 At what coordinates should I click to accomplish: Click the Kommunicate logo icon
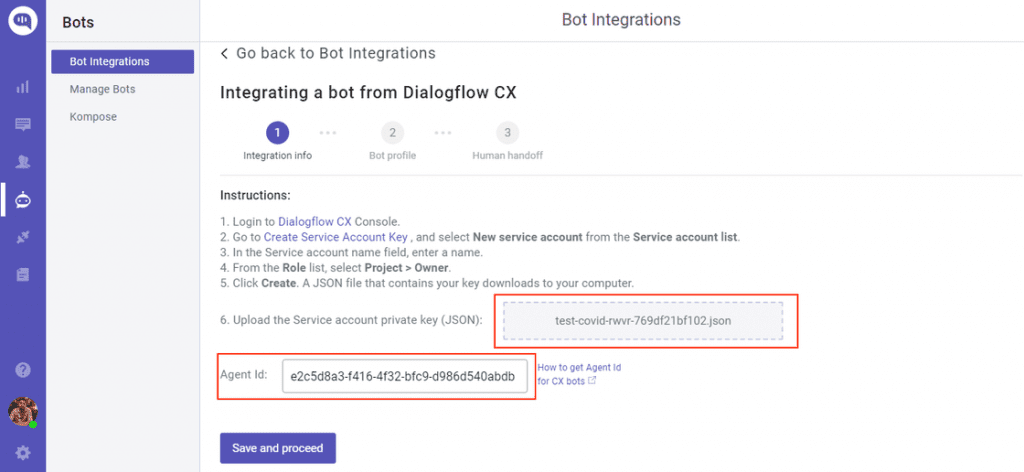[x=22, y=20]
